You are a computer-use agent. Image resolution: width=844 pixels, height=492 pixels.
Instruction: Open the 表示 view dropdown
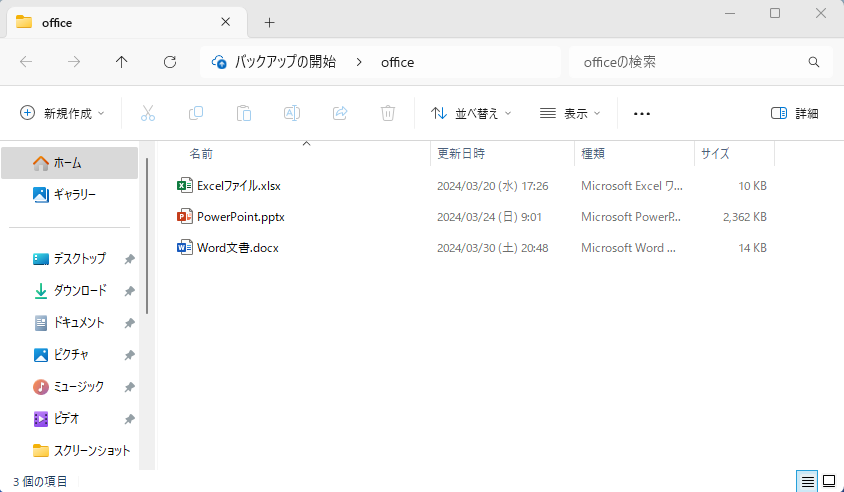[570, 113]
